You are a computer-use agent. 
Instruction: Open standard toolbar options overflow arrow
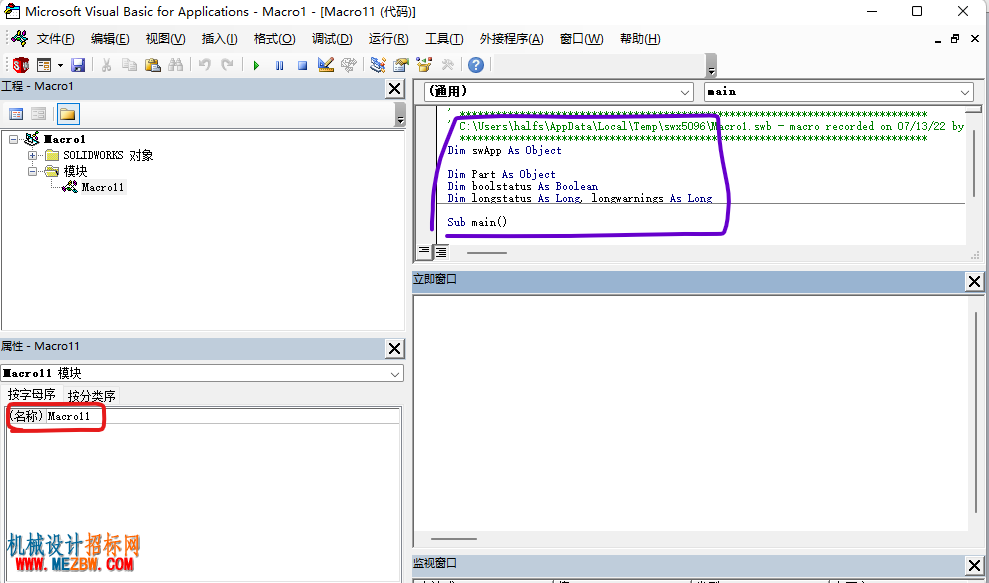pos(711,65)
